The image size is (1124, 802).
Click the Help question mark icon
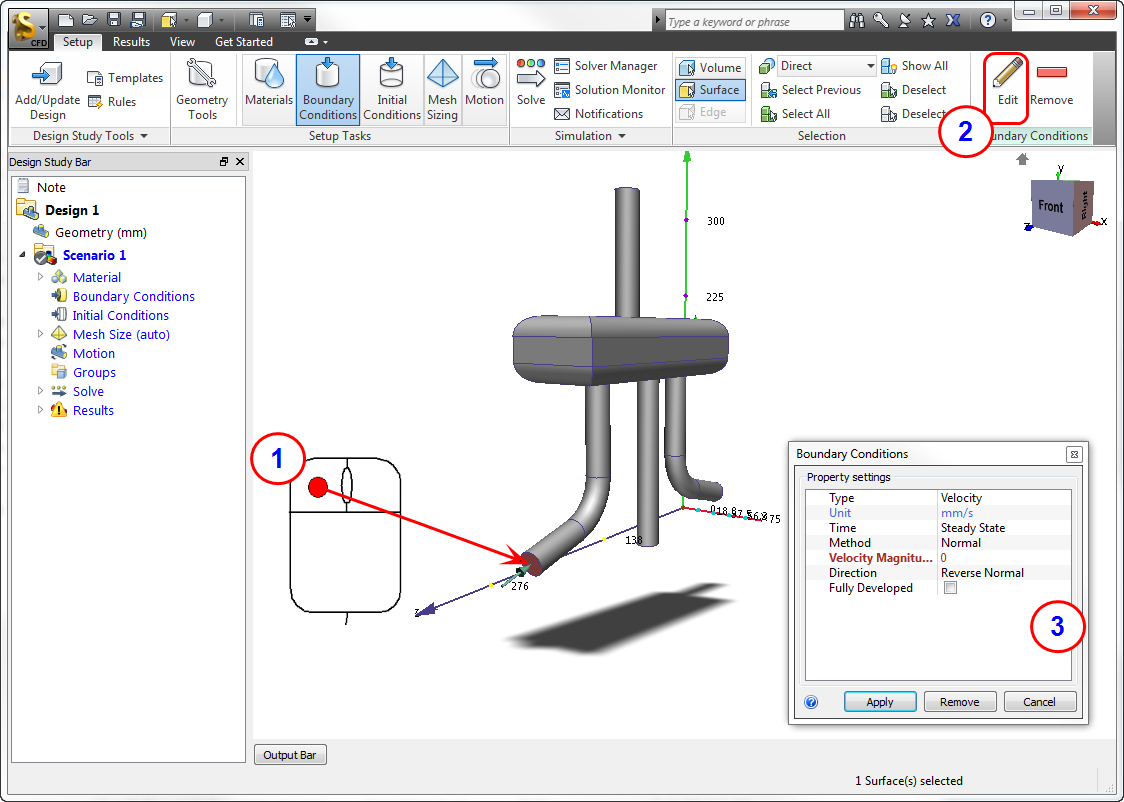[x=988, y=21]
